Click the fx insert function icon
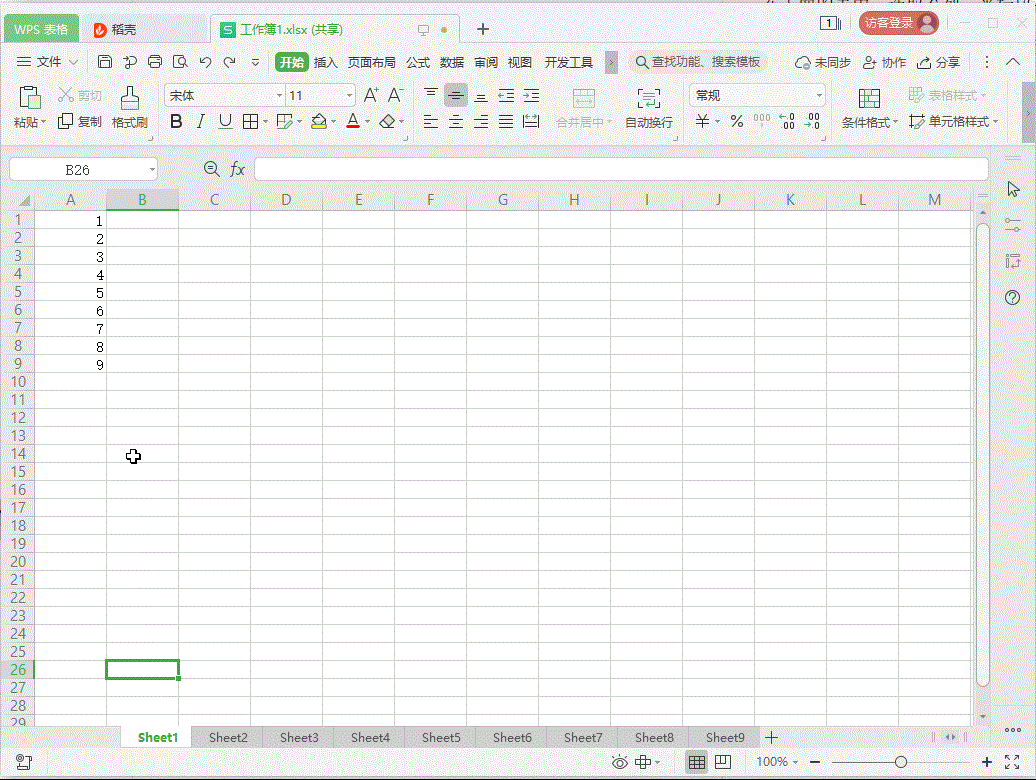The height and width of the screenshot is (780, 1036). click(x=237, y=169)
